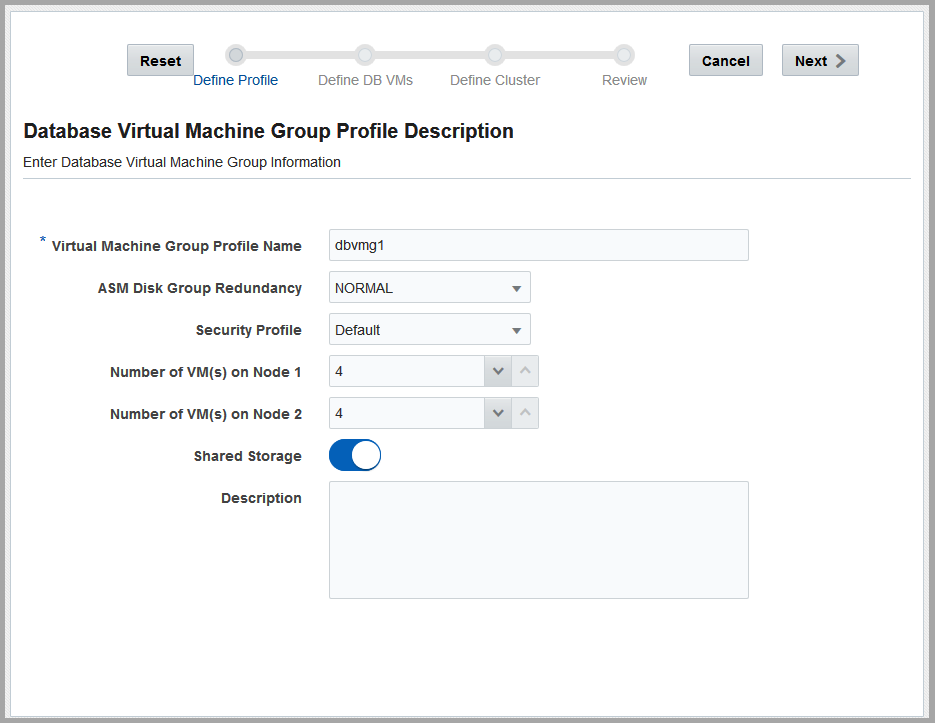Select the Review step circle
Image resolution: width=935 pixels, height=723 pixels.
click(624, 55)
